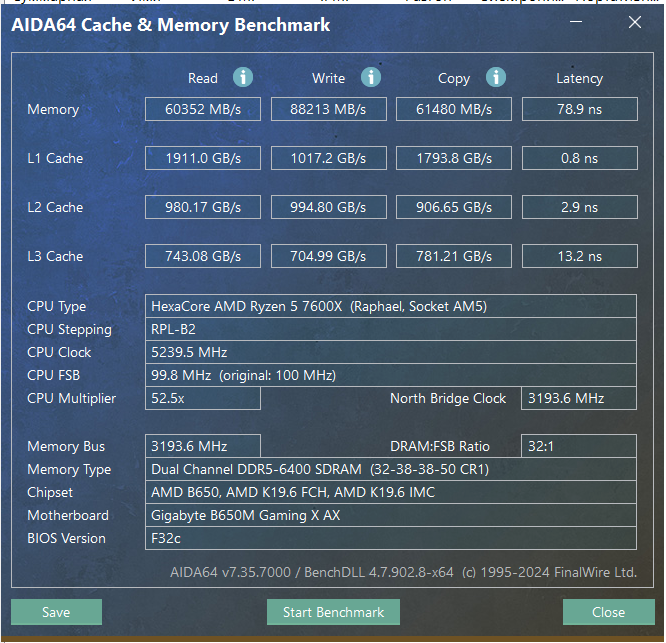Click CPU Multiplier field 52.5x
666x643 pixels.
(x=203, y=398)
